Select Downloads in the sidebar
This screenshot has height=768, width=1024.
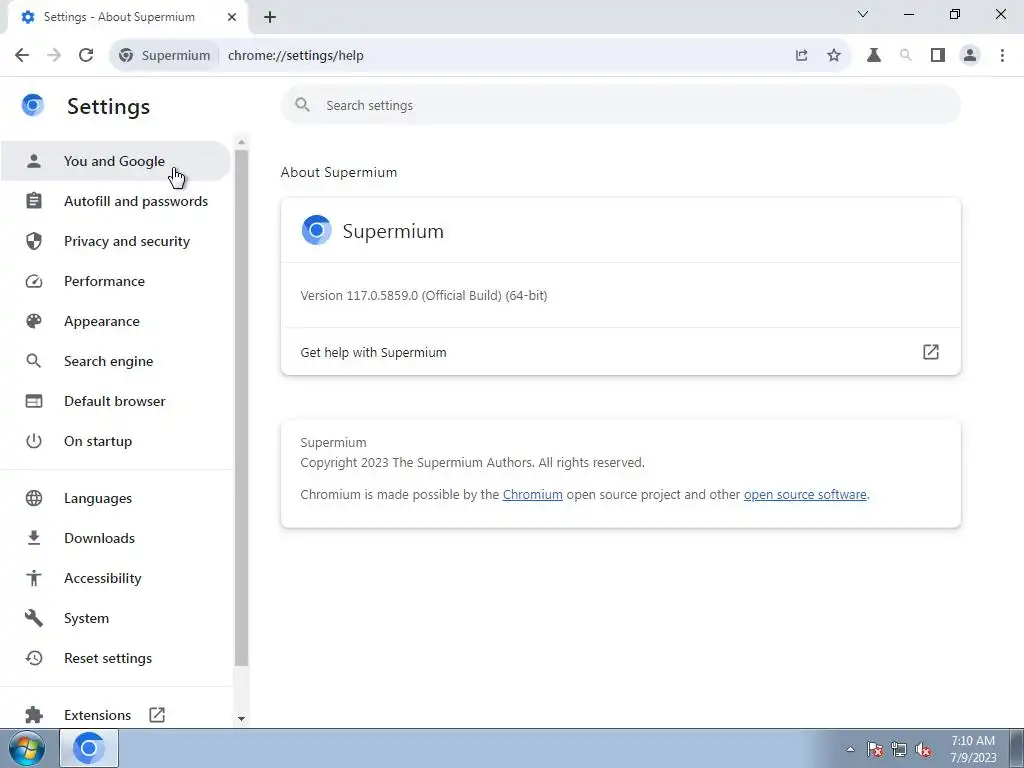pos(116,538)
